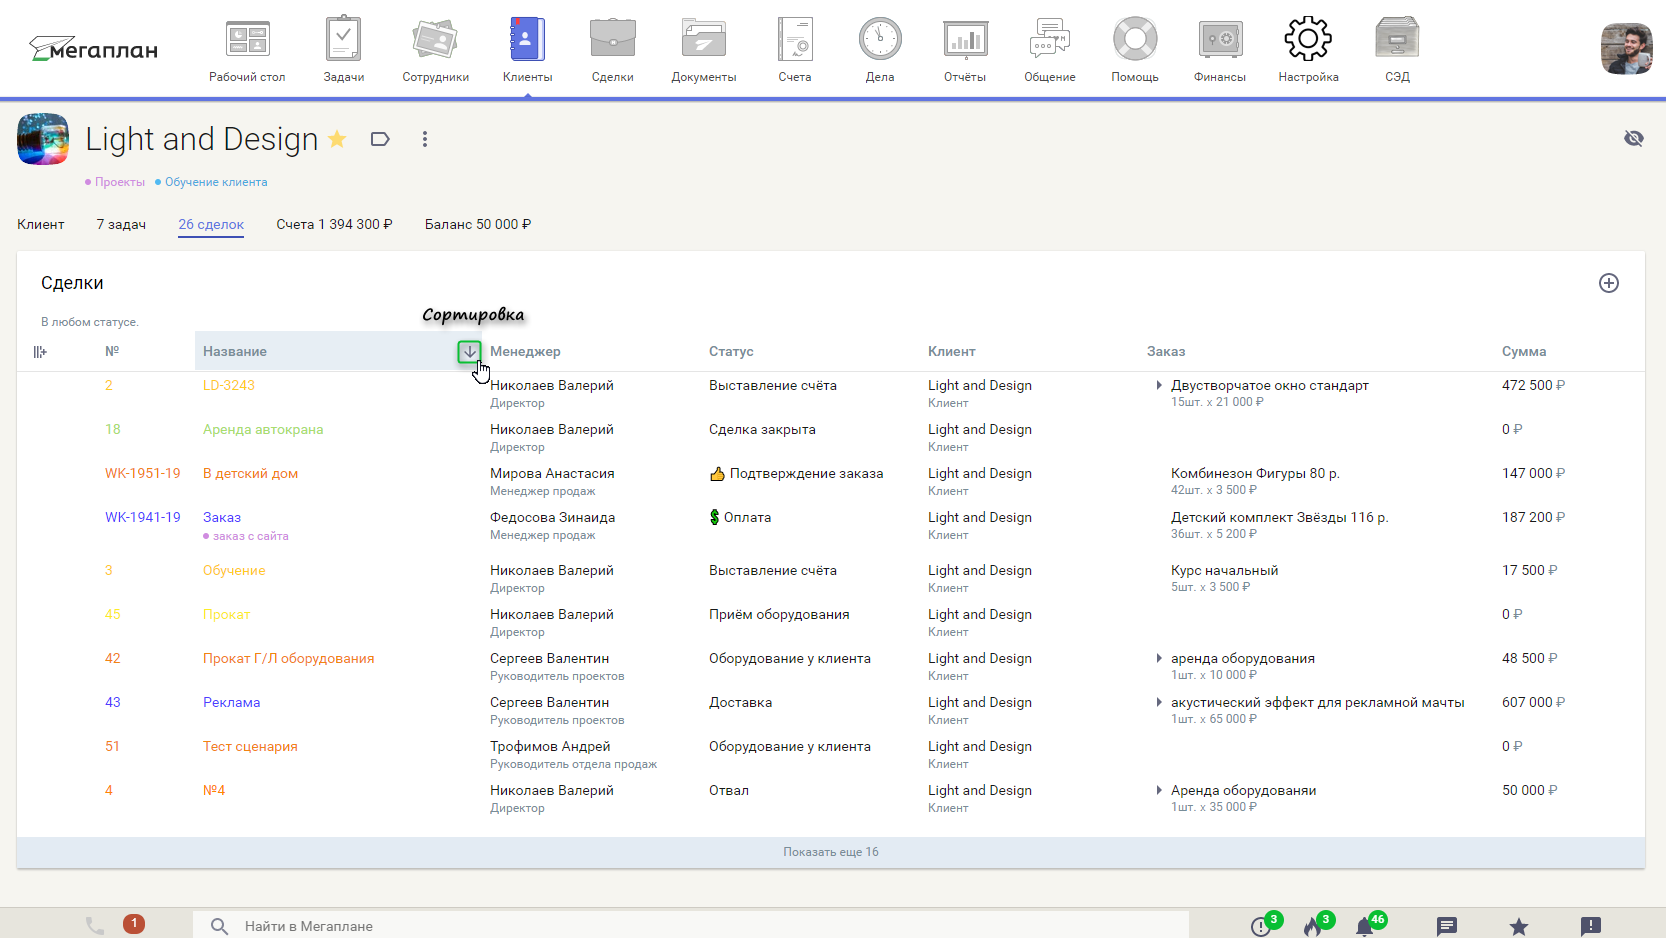
Task: Expand order аренда оборудования
Action: click(1159, 659)
